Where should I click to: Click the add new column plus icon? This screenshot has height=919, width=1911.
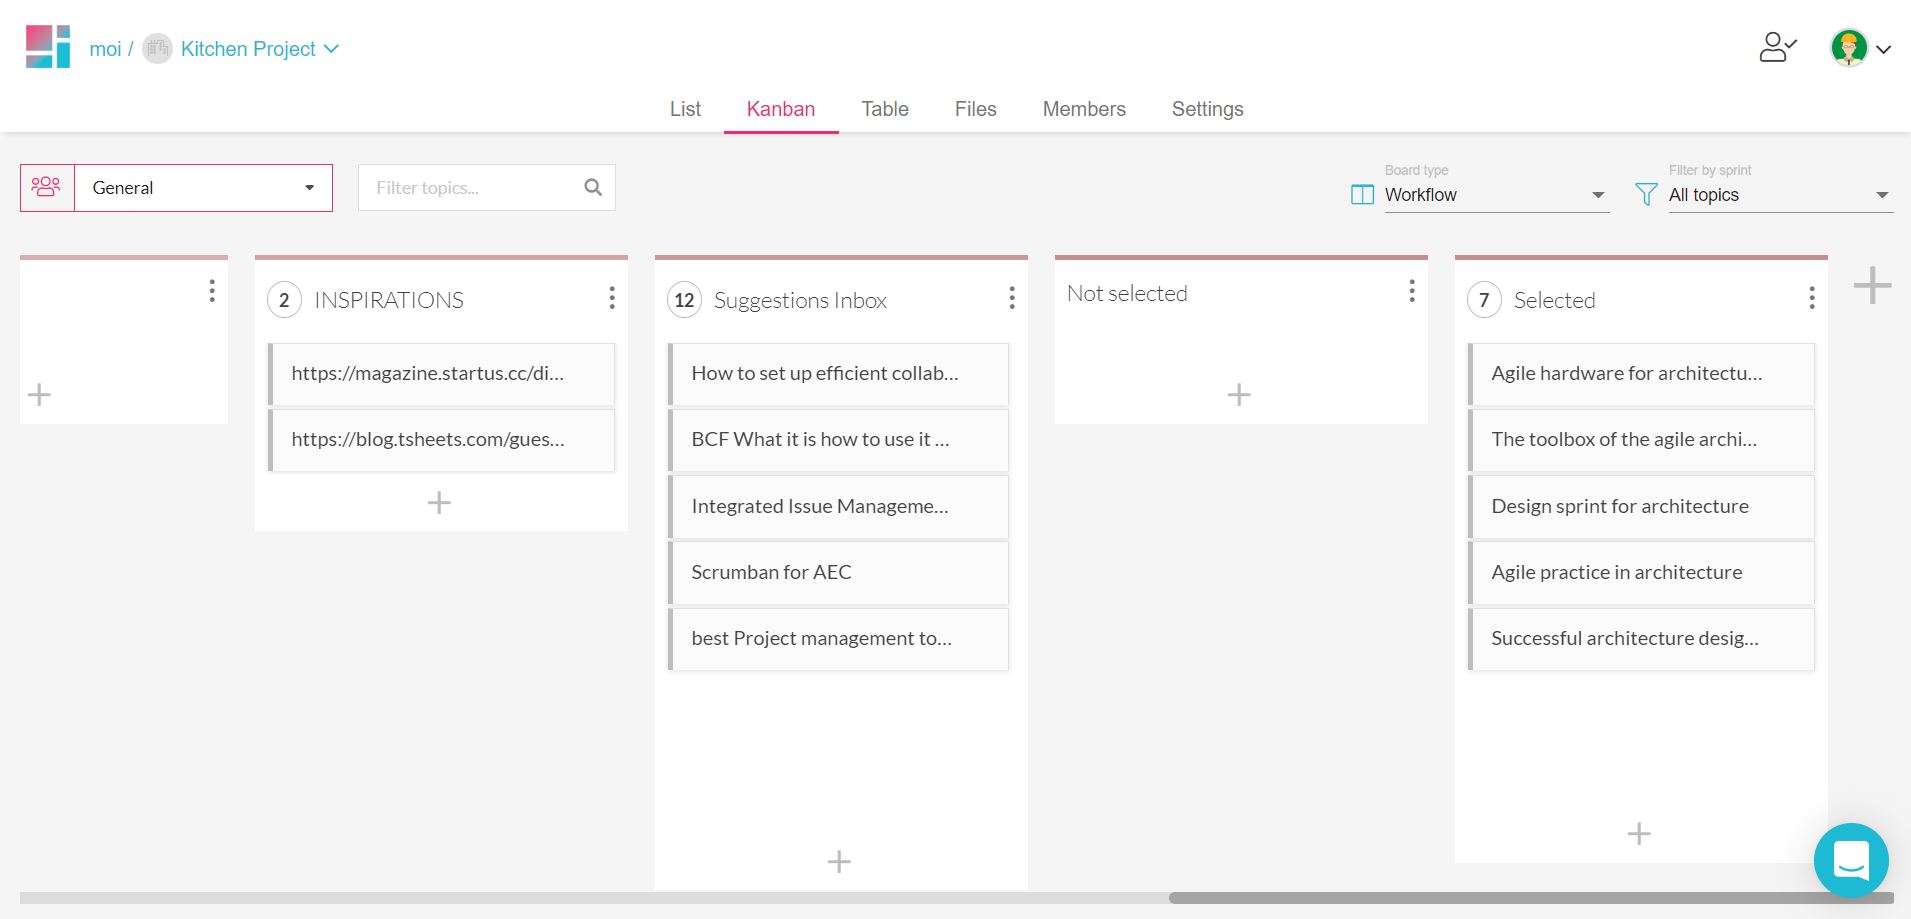(1872, 285)
